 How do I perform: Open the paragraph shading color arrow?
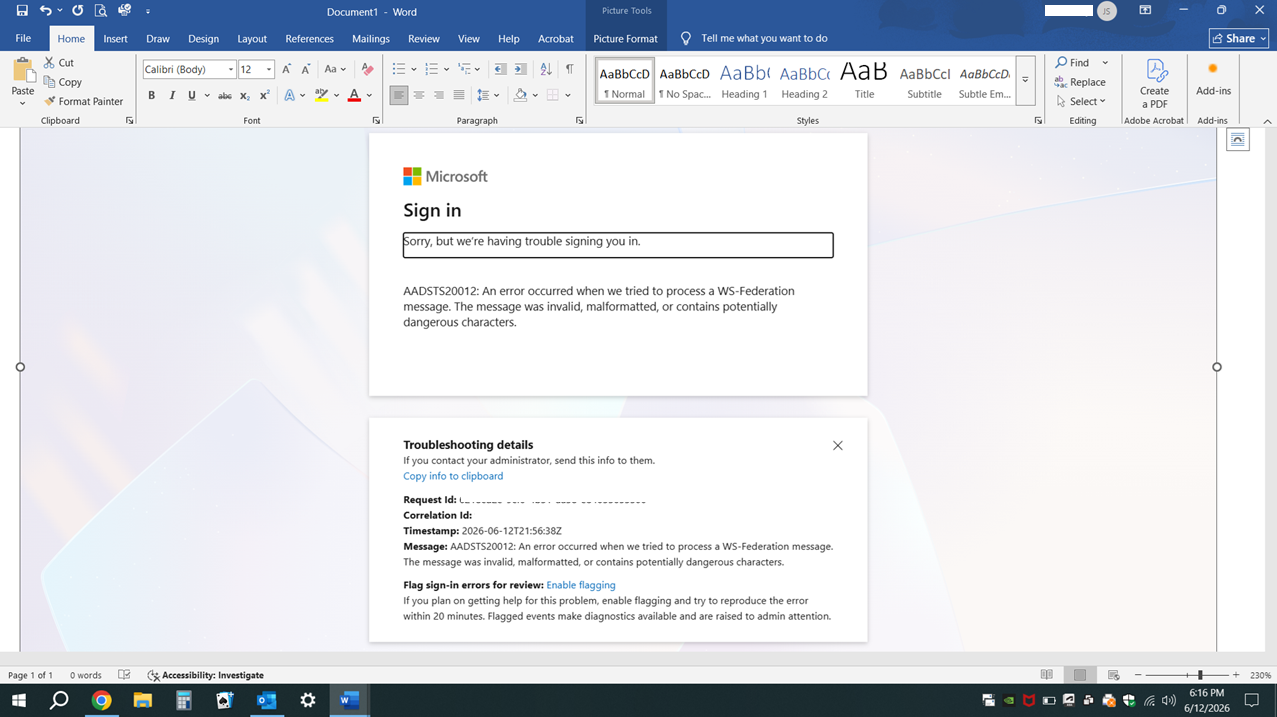(536, 96)
